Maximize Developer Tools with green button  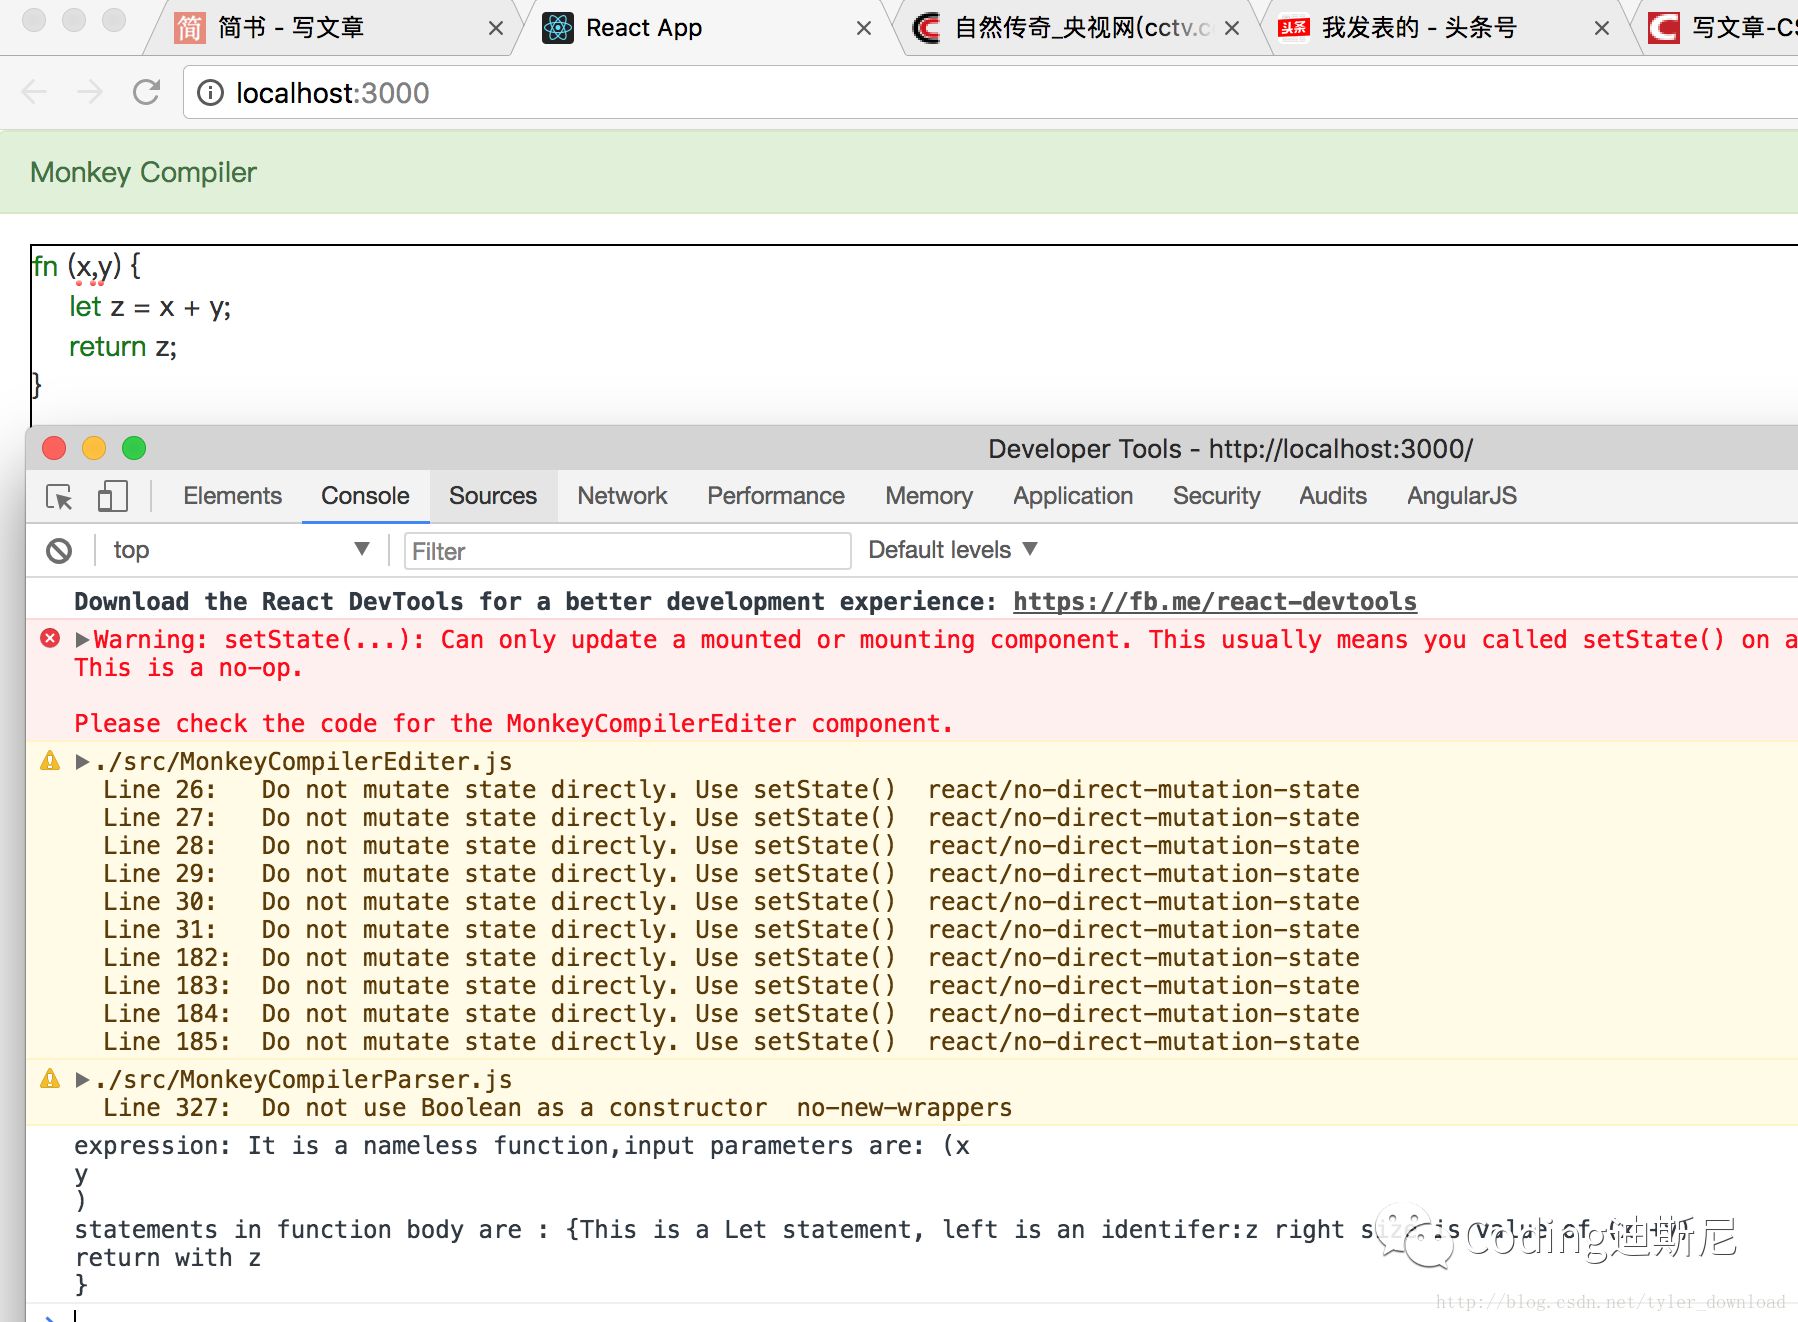[134, 448]
